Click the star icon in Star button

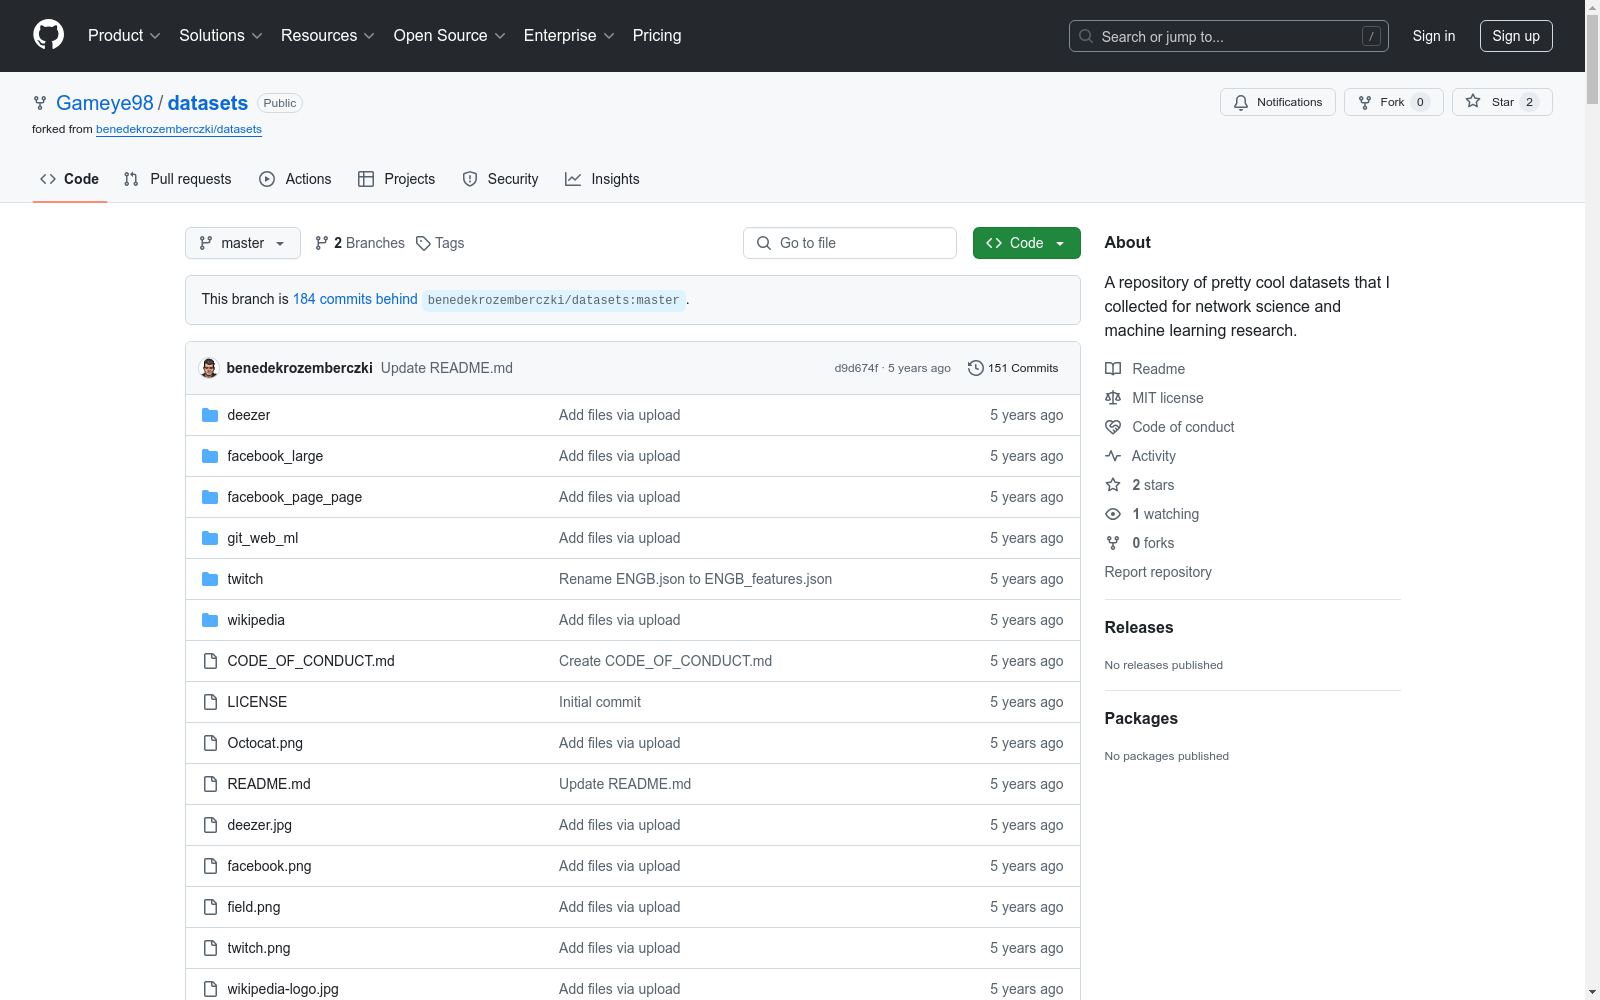(1473, 101)
